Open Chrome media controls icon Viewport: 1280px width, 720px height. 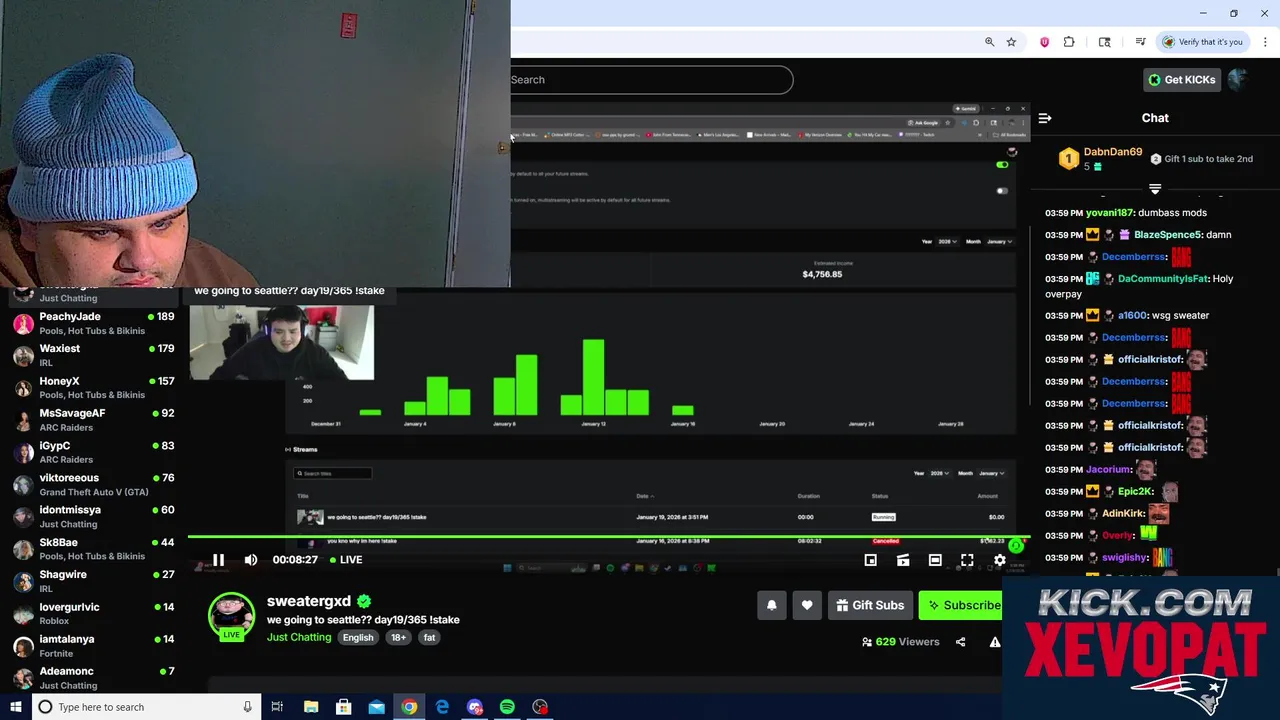click(1140, 42)
